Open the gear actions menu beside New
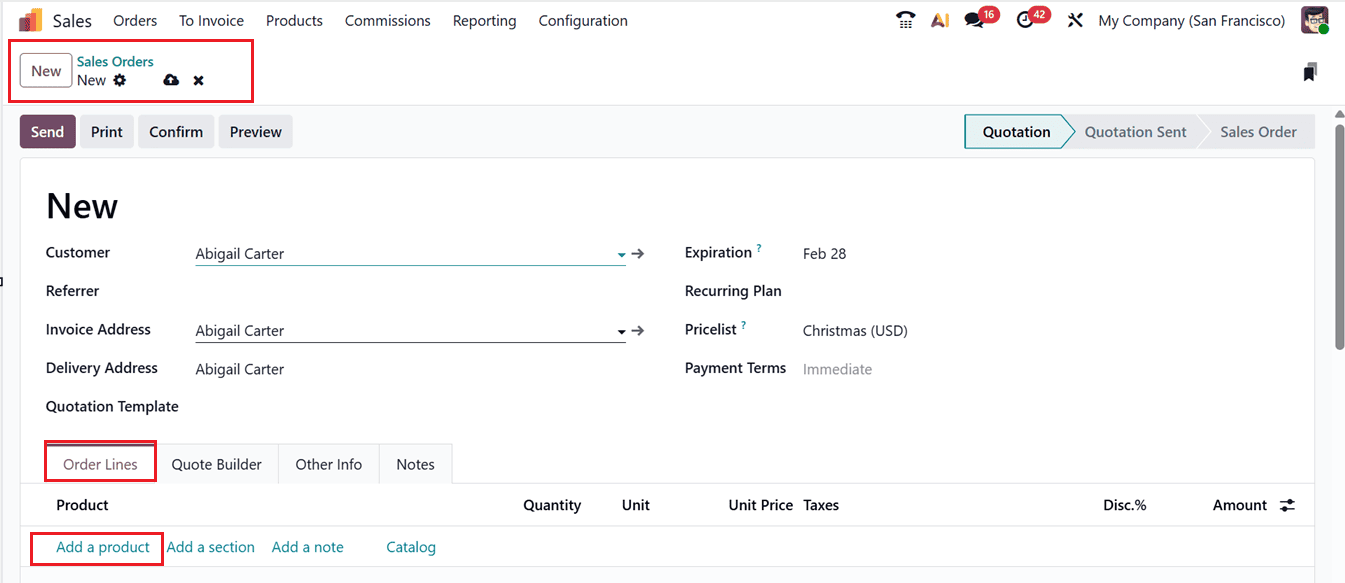Screen dimensions: 1345x583 click(x=120, y=80)
